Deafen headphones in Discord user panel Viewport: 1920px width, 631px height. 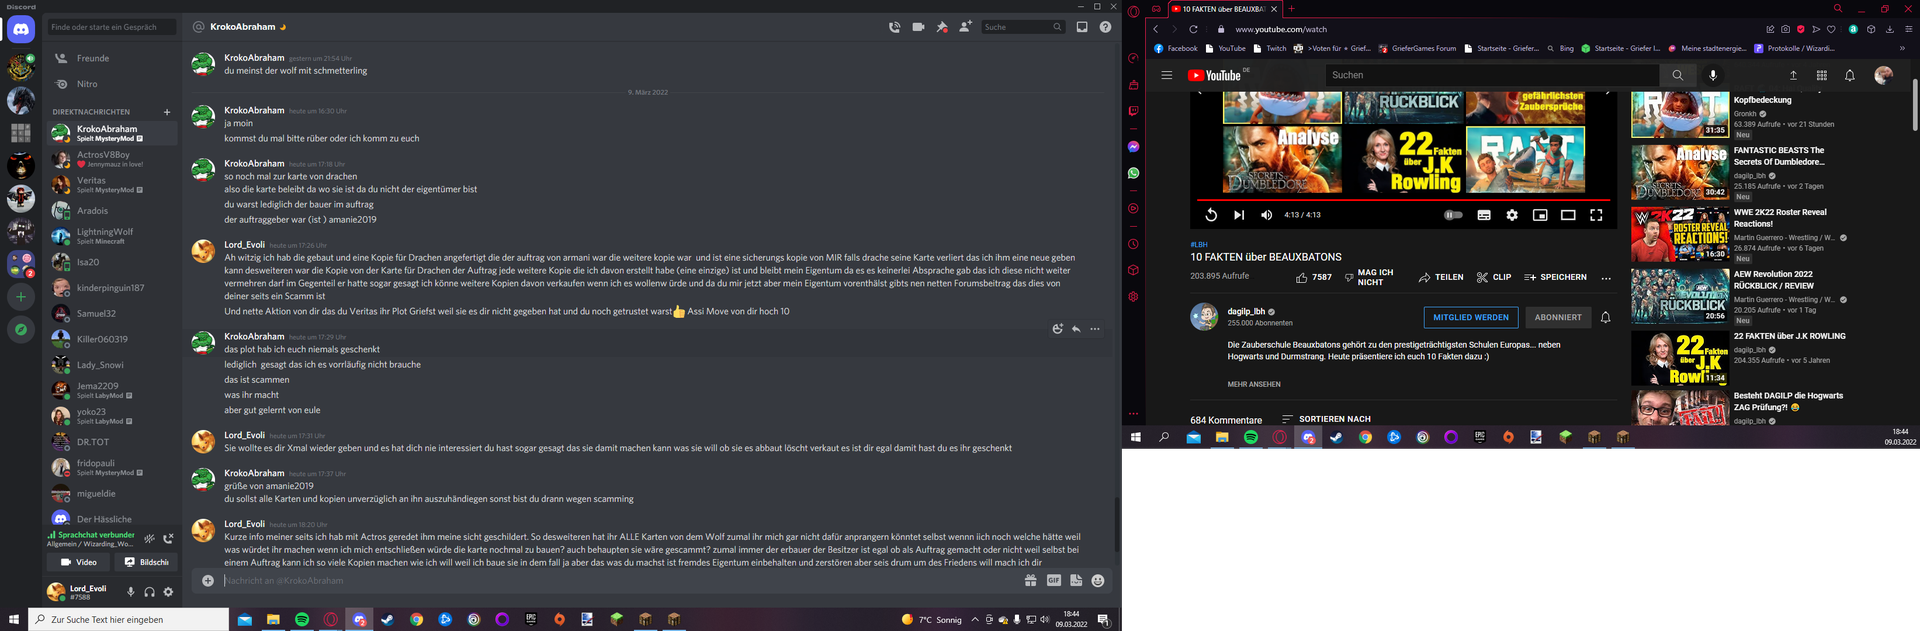(x=149, y=592)
